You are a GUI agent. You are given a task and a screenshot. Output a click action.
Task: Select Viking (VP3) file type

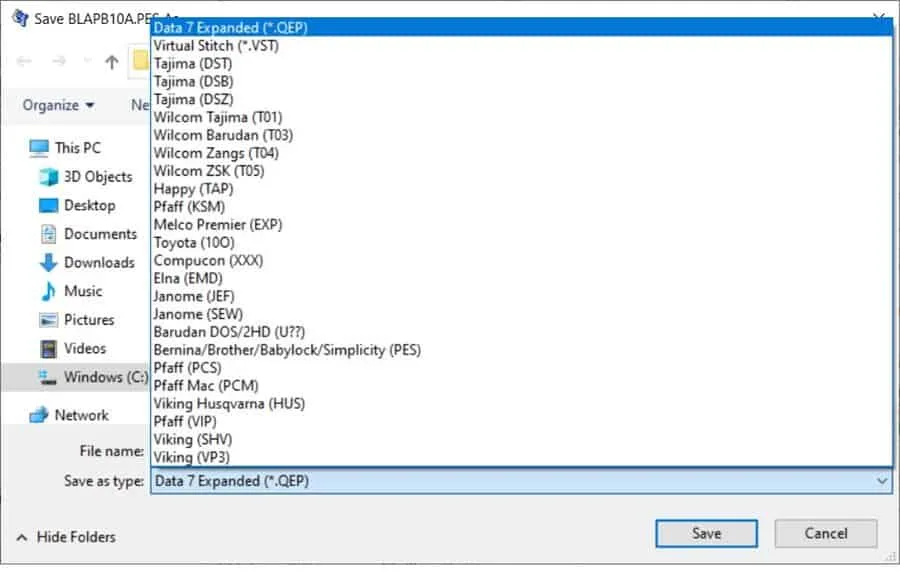point(521,458)
